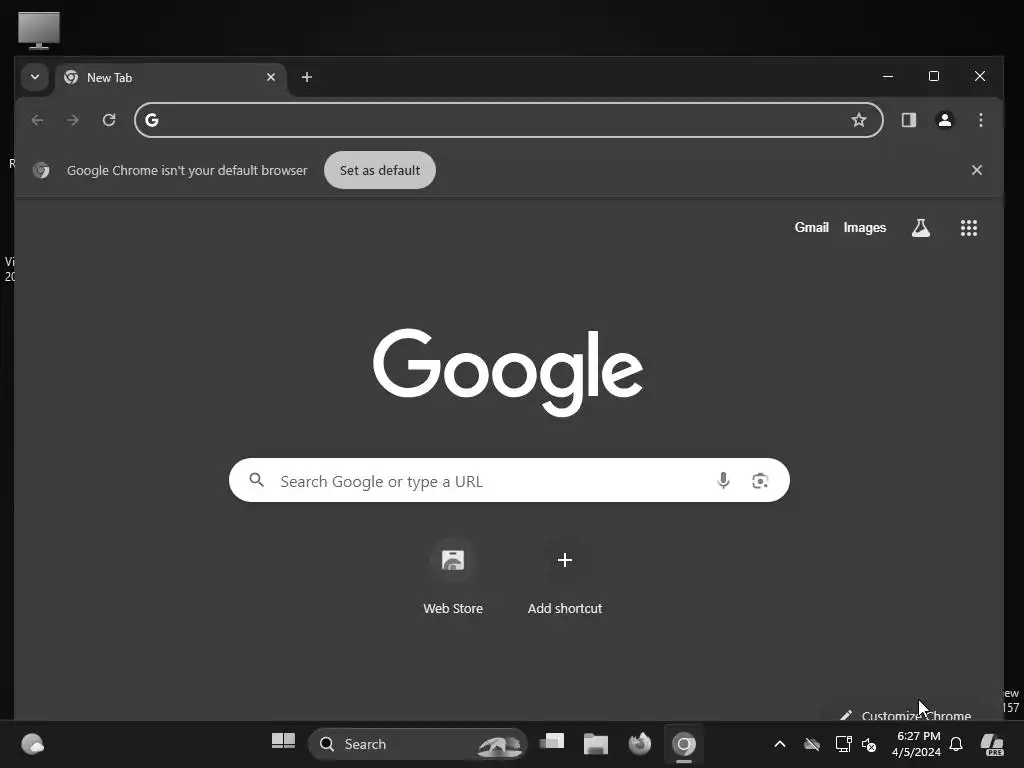Click the Google logo
Image resolution: width=1024 pixels, height=768 pixels.
click(x=508, y=371)
